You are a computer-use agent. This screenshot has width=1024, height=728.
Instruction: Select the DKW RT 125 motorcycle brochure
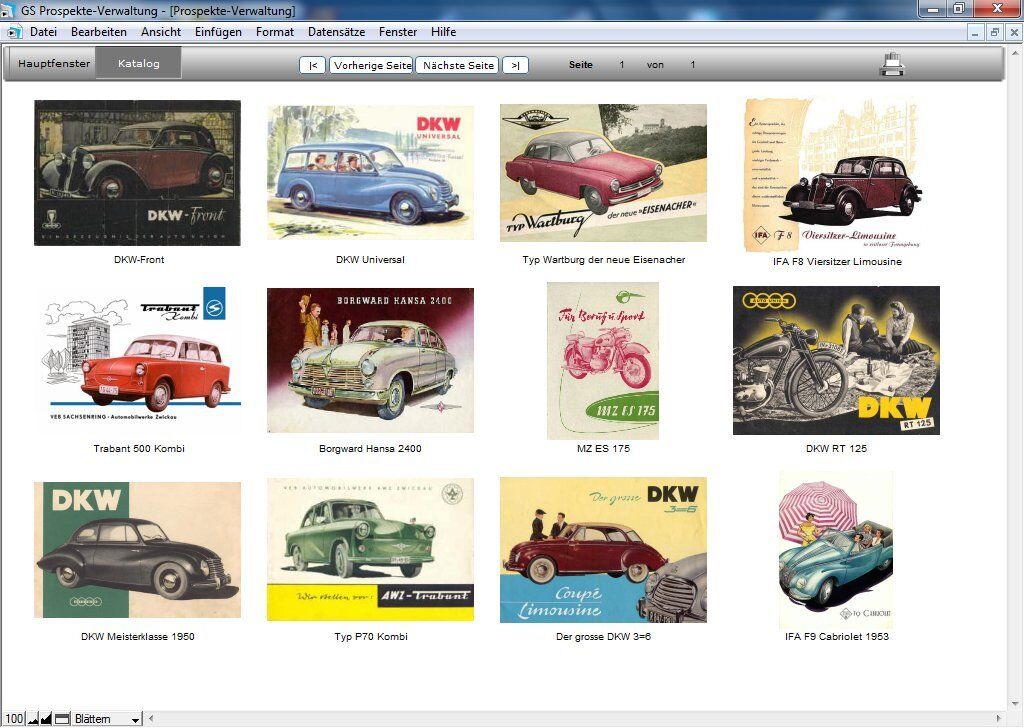837,360
